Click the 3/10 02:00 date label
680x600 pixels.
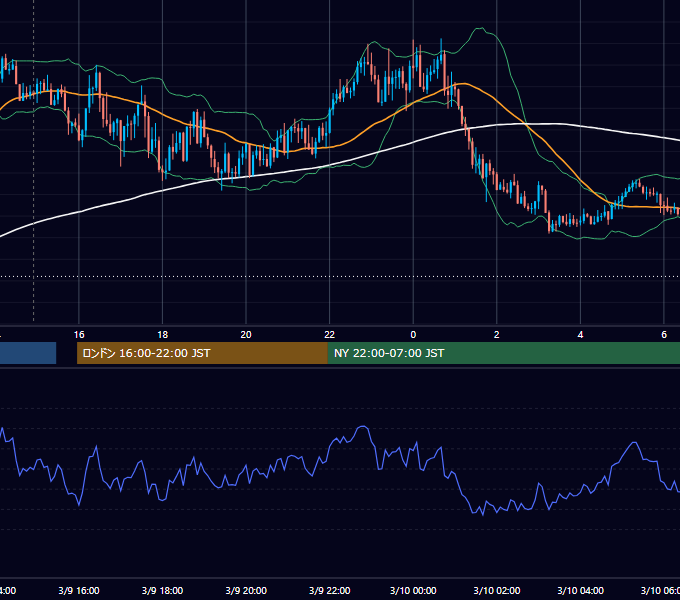coord(497,591)
